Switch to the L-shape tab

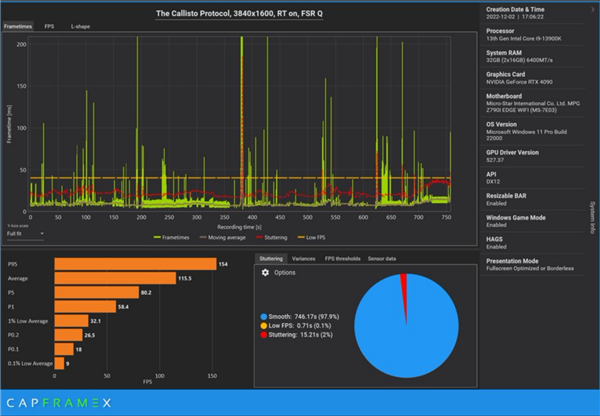pos(80,26)
